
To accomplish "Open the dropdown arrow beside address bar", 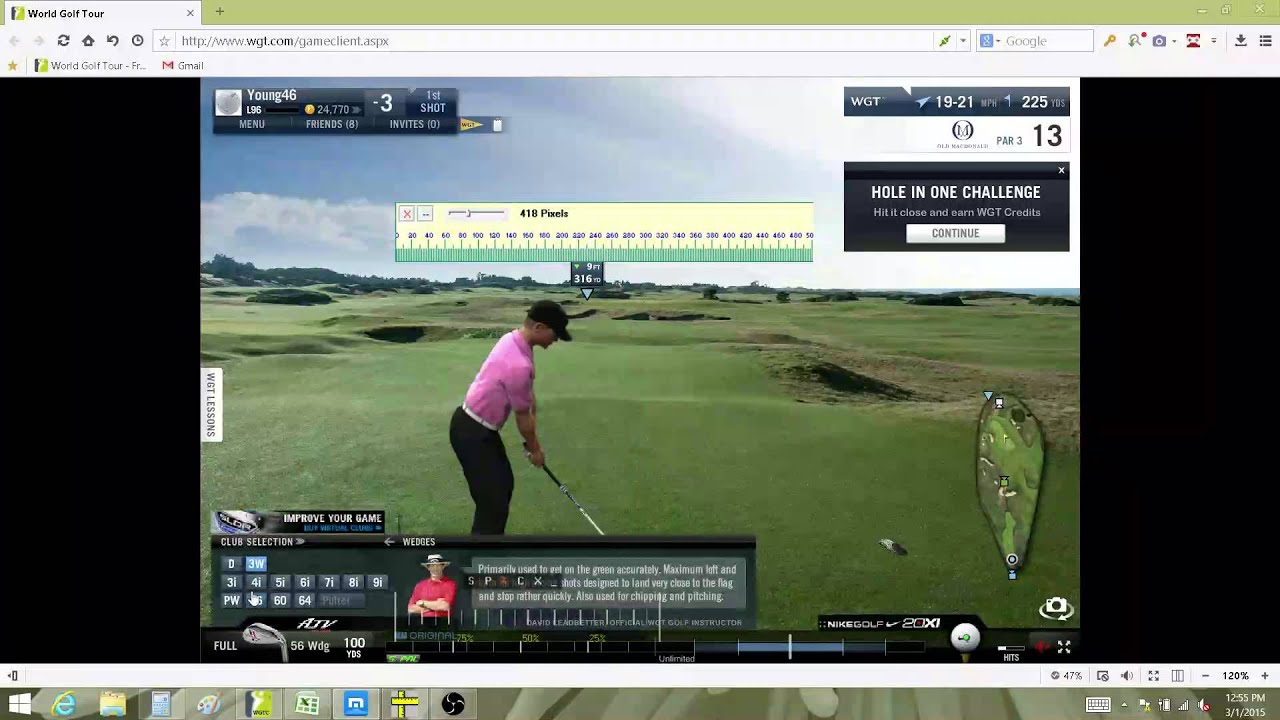I will [963, 41].
